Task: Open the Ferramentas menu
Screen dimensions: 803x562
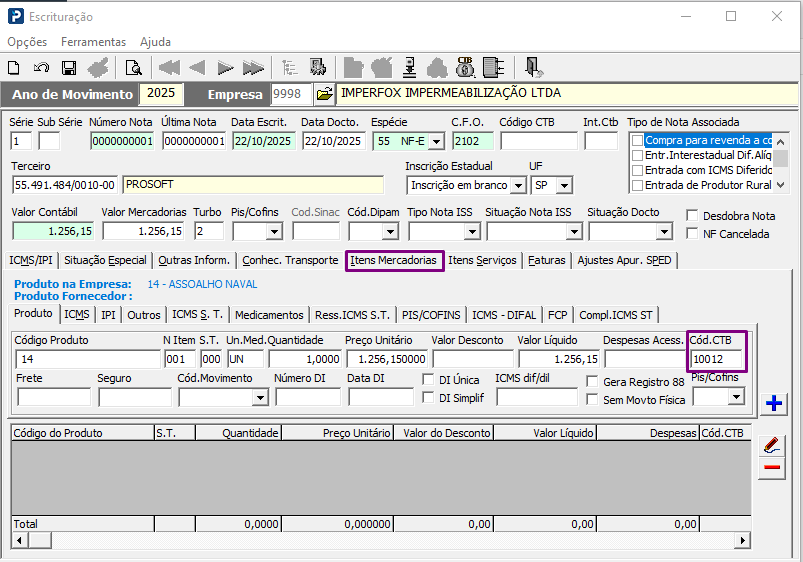Action: [93, 42]
